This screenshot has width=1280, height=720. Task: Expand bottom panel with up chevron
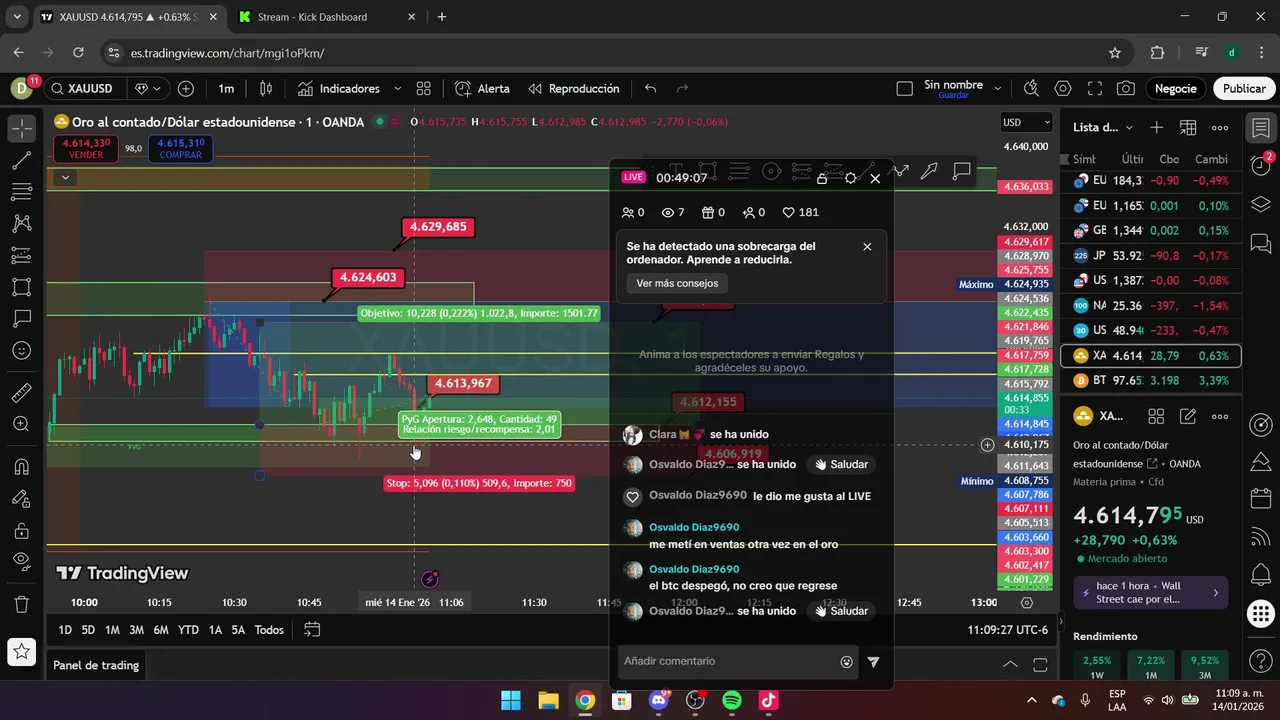click(x=1010, y=665)
